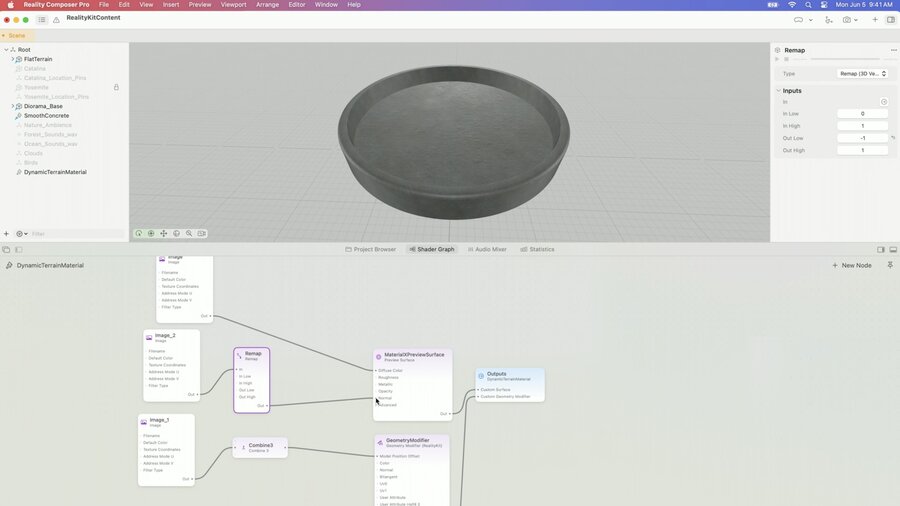Viewport: 900px width, 506px height.
Task: Click the hierarchy Filter text field
Action: [77, 233]
